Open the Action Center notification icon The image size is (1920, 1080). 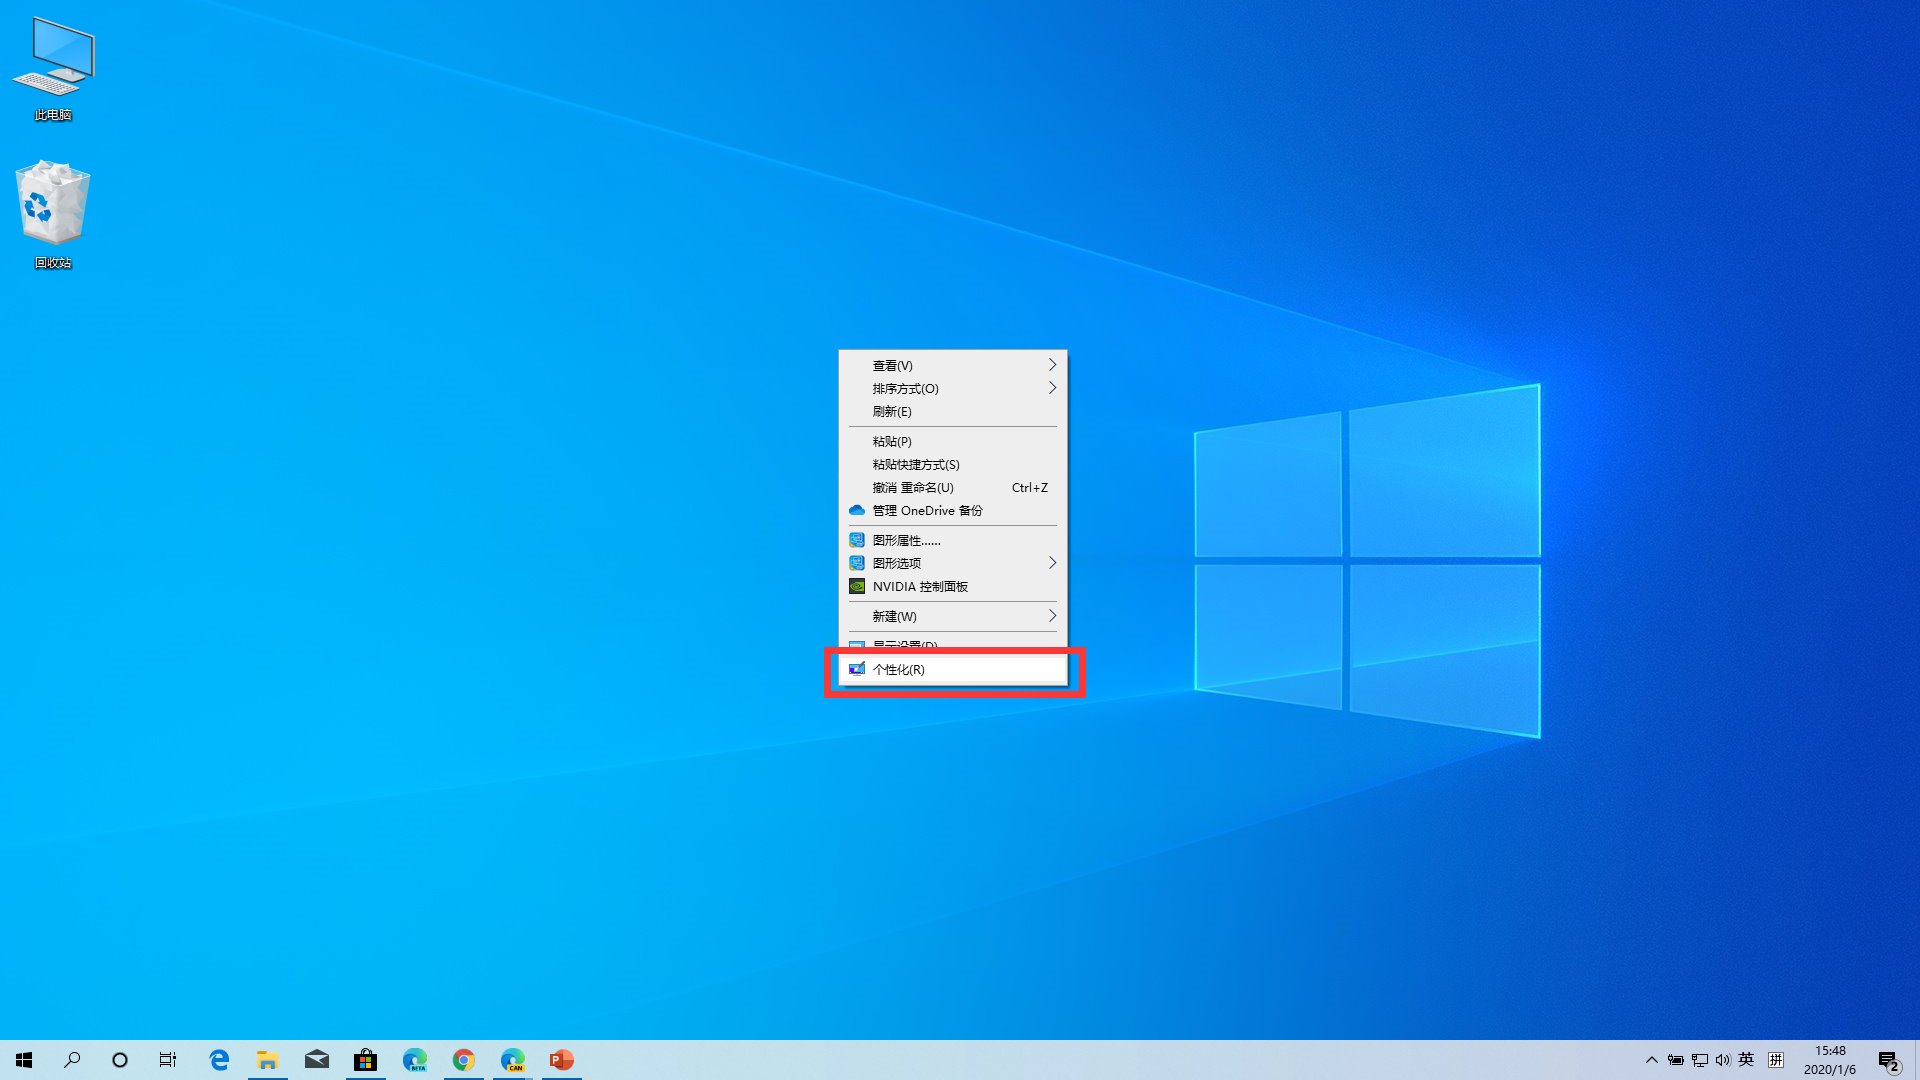tap(1888, 1060)
